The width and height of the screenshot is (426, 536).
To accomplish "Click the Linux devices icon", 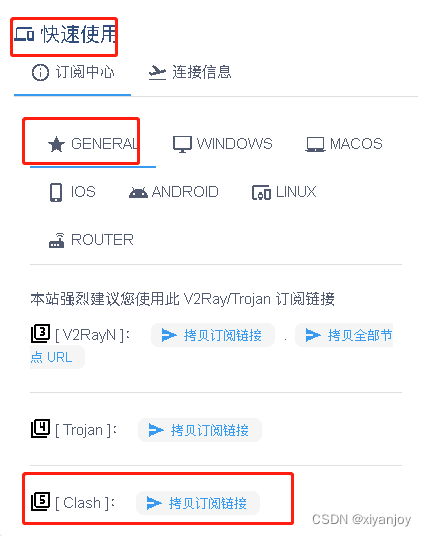I will pyautogui.click(x=262, y=192).
